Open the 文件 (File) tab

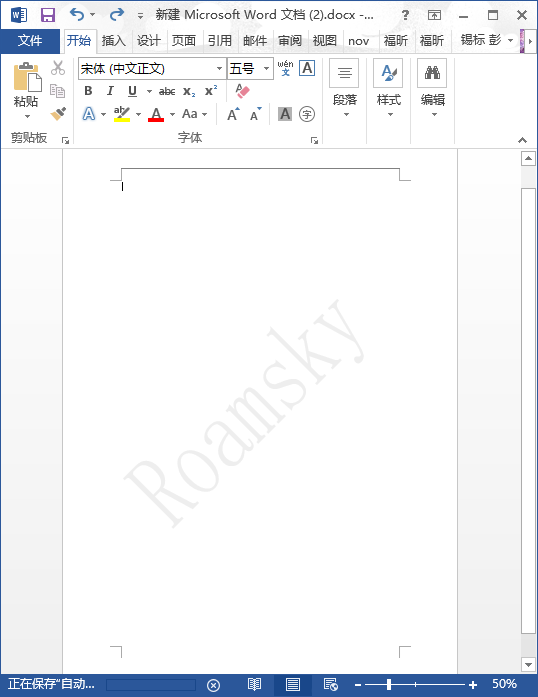(x=30, y=41)
